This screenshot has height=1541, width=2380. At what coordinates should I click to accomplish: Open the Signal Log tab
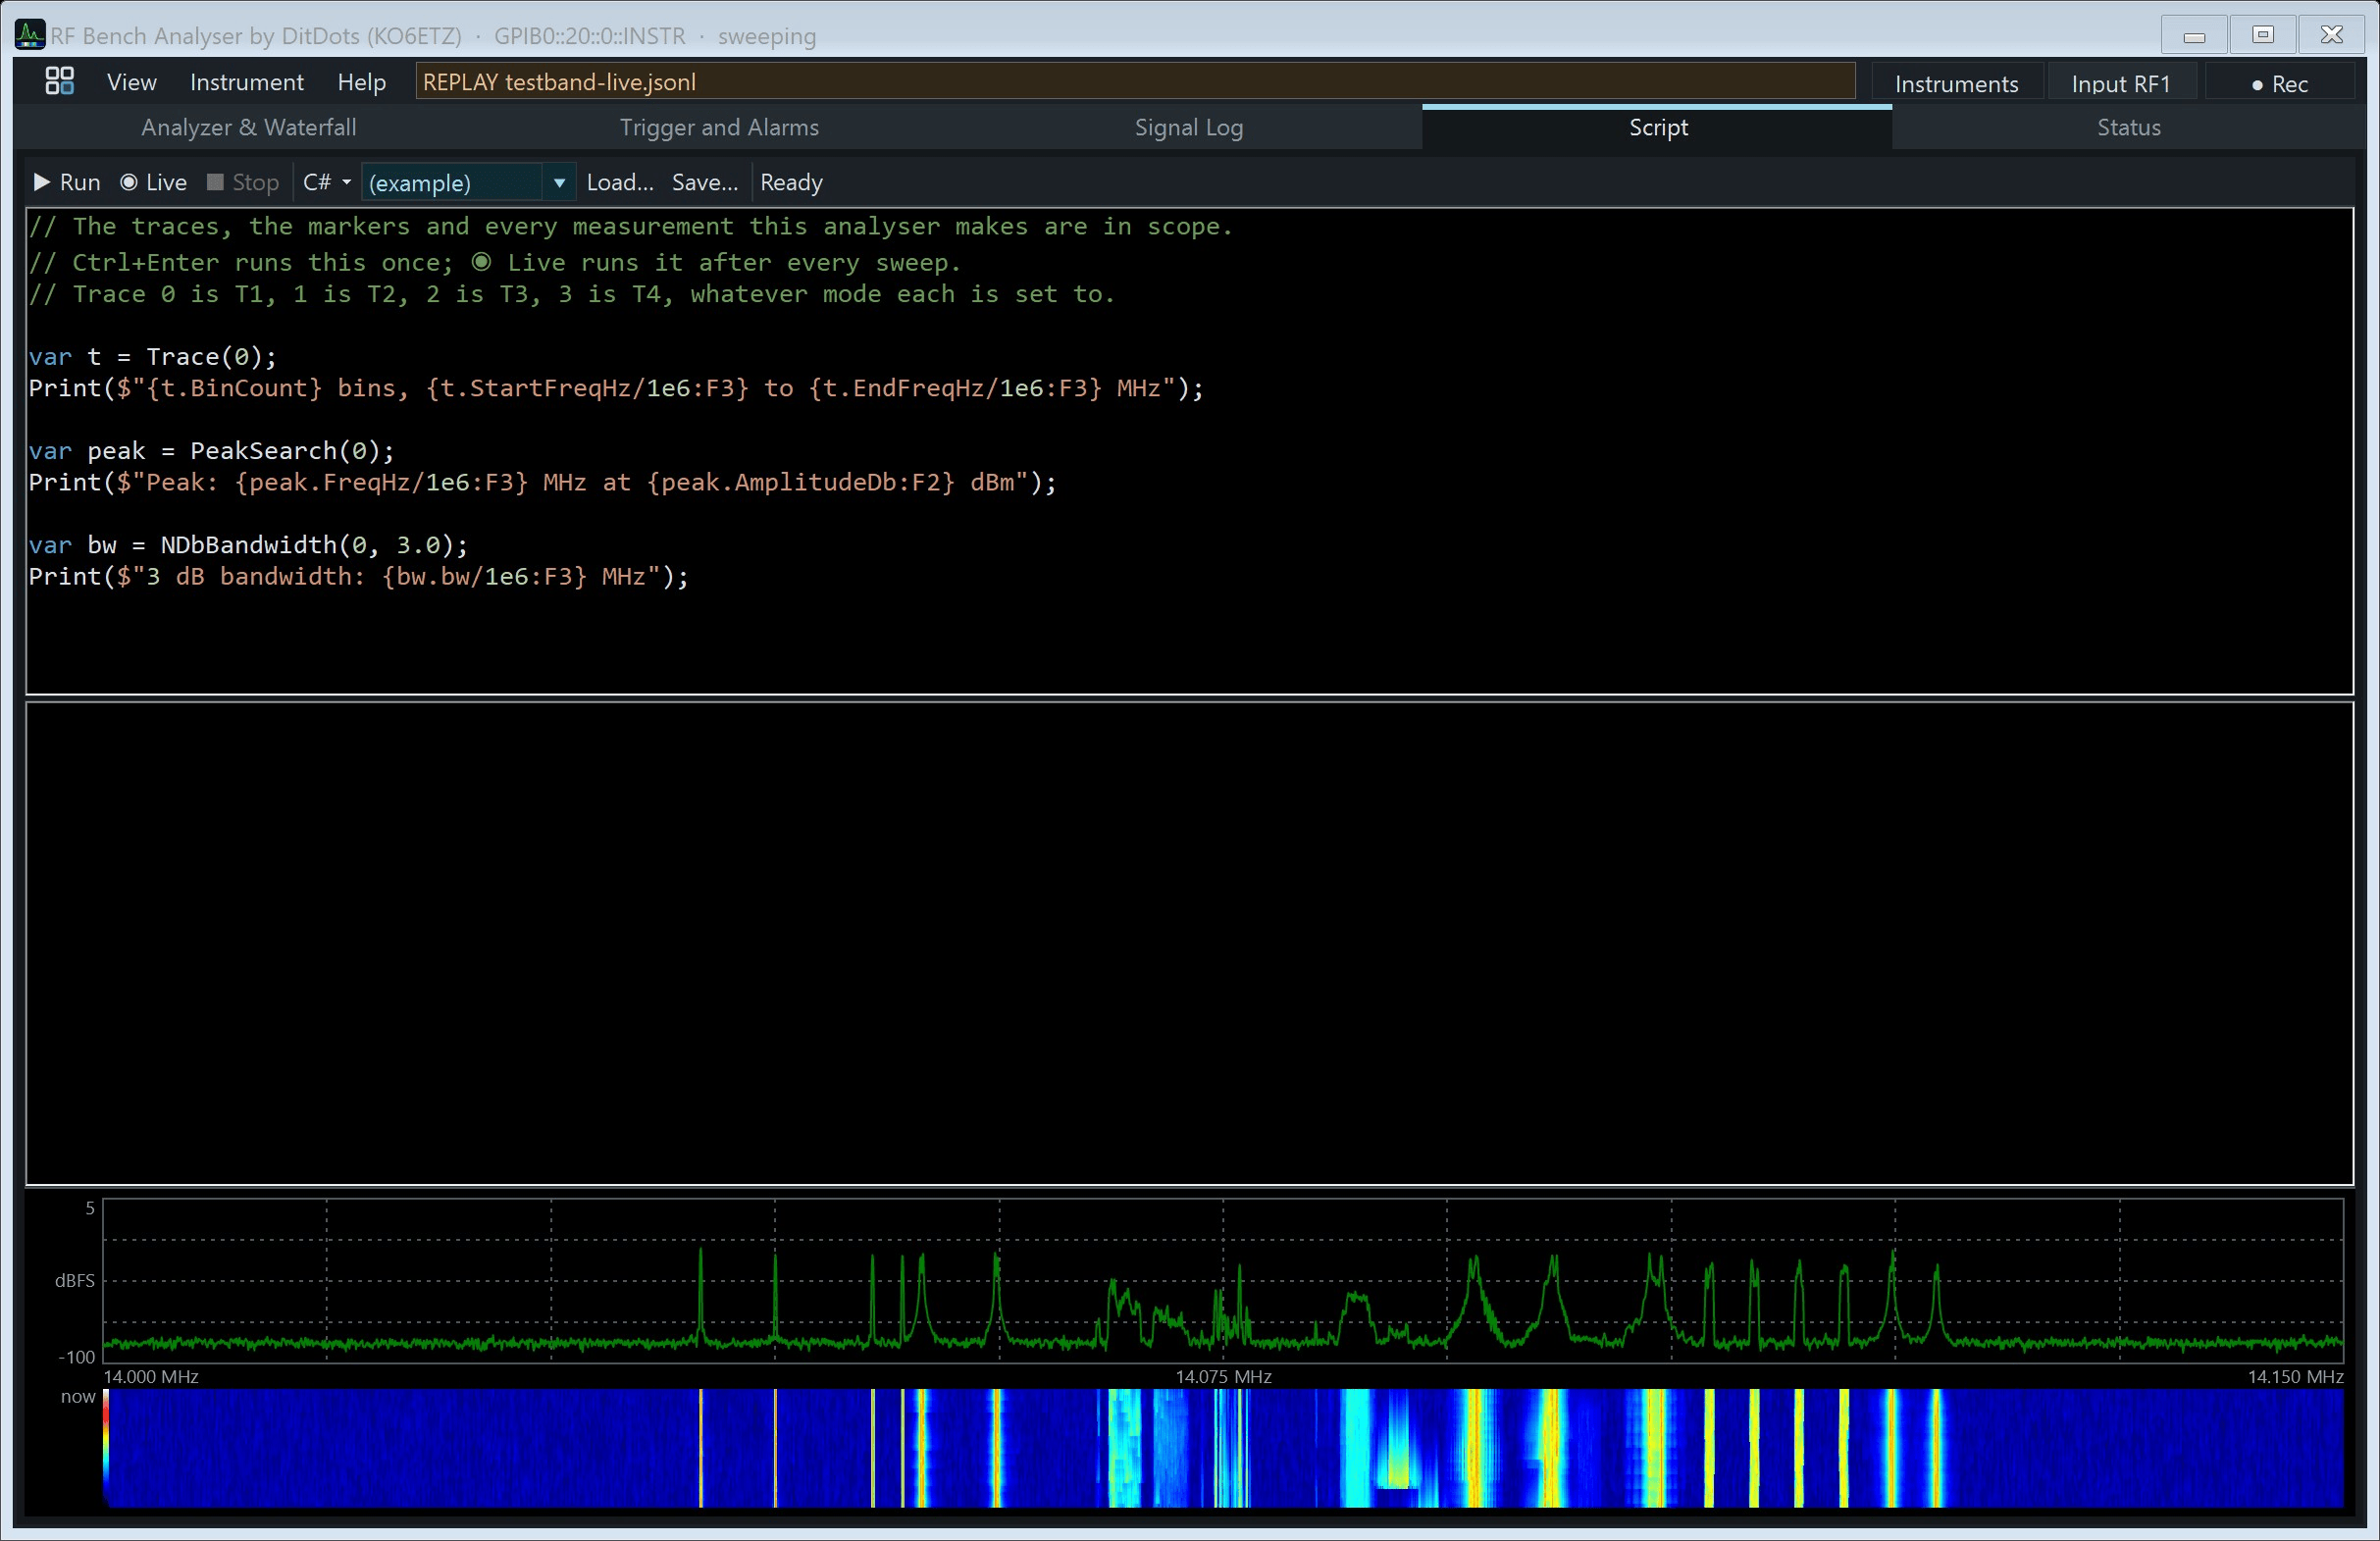(x=1189, y=128)
